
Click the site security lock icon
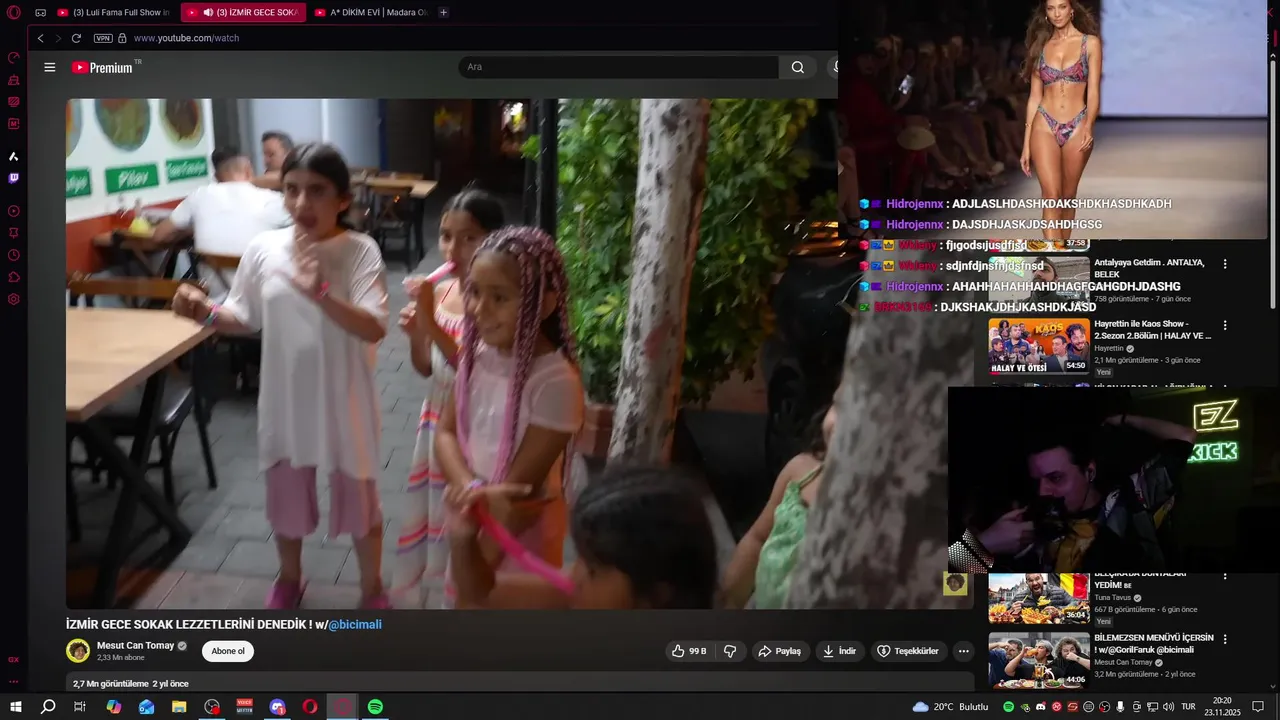[122, 38]
